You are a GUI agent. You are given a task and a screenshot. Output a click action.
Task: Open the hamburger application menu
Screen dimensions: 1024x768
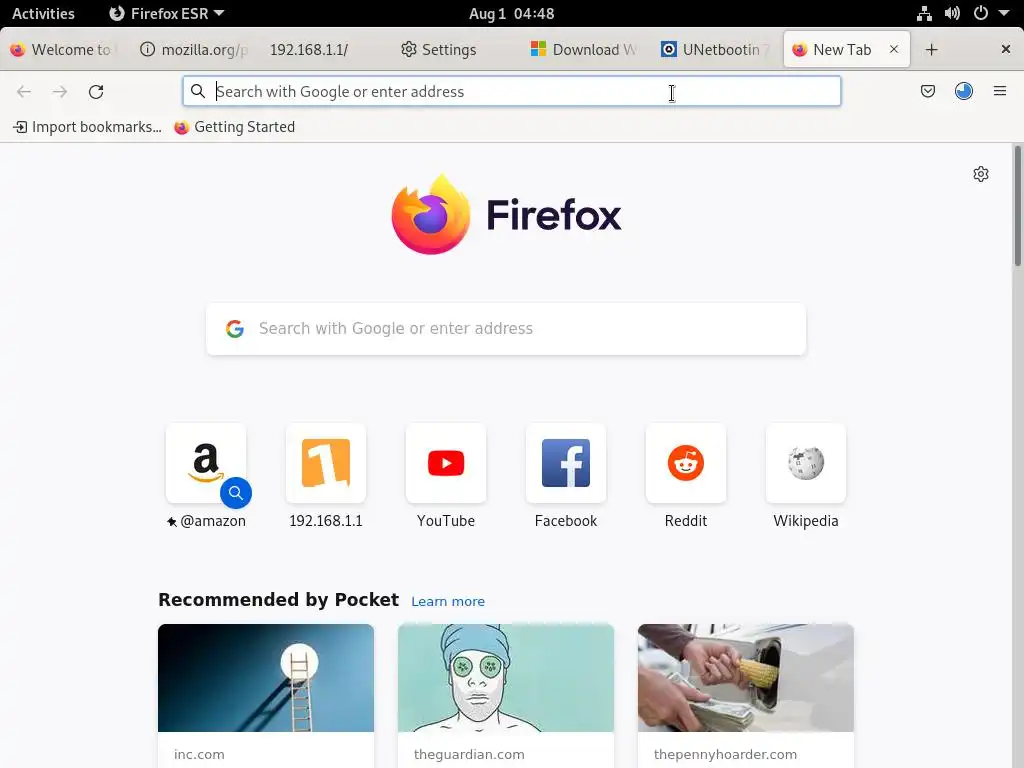[999, 91]
